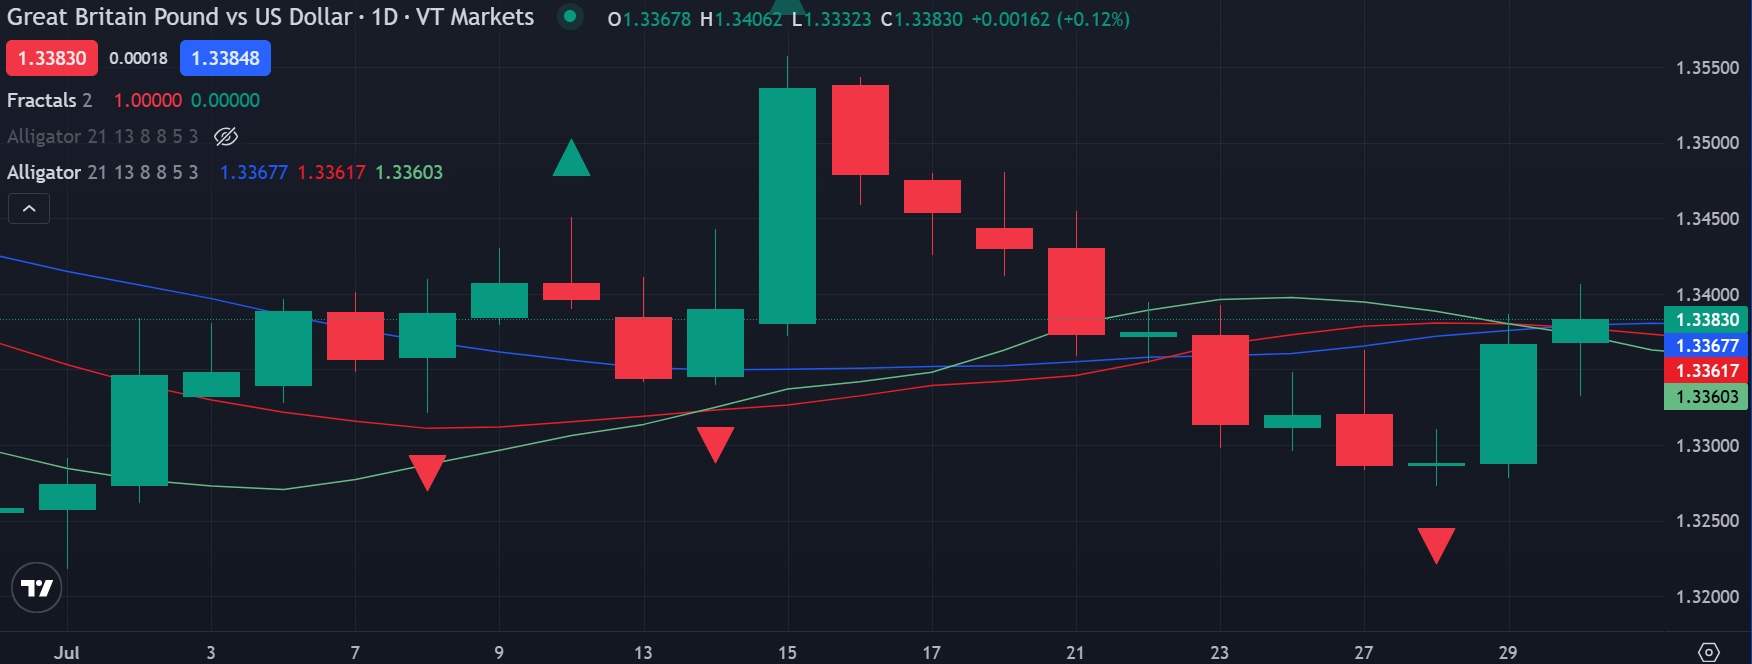Click the 1.32000 price axis label
This screenshot has width=1752, height=664.
[1707, 597]
